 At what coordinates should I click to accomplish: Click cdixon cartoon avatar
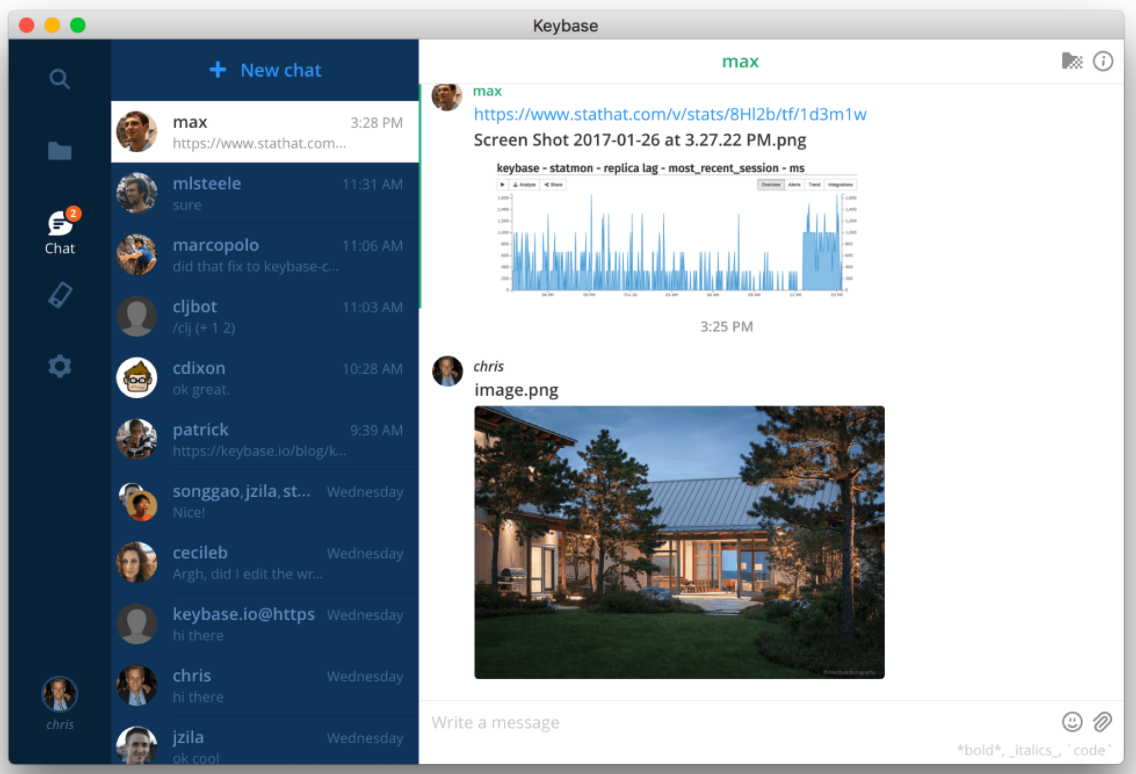click(x=137, y=378)
